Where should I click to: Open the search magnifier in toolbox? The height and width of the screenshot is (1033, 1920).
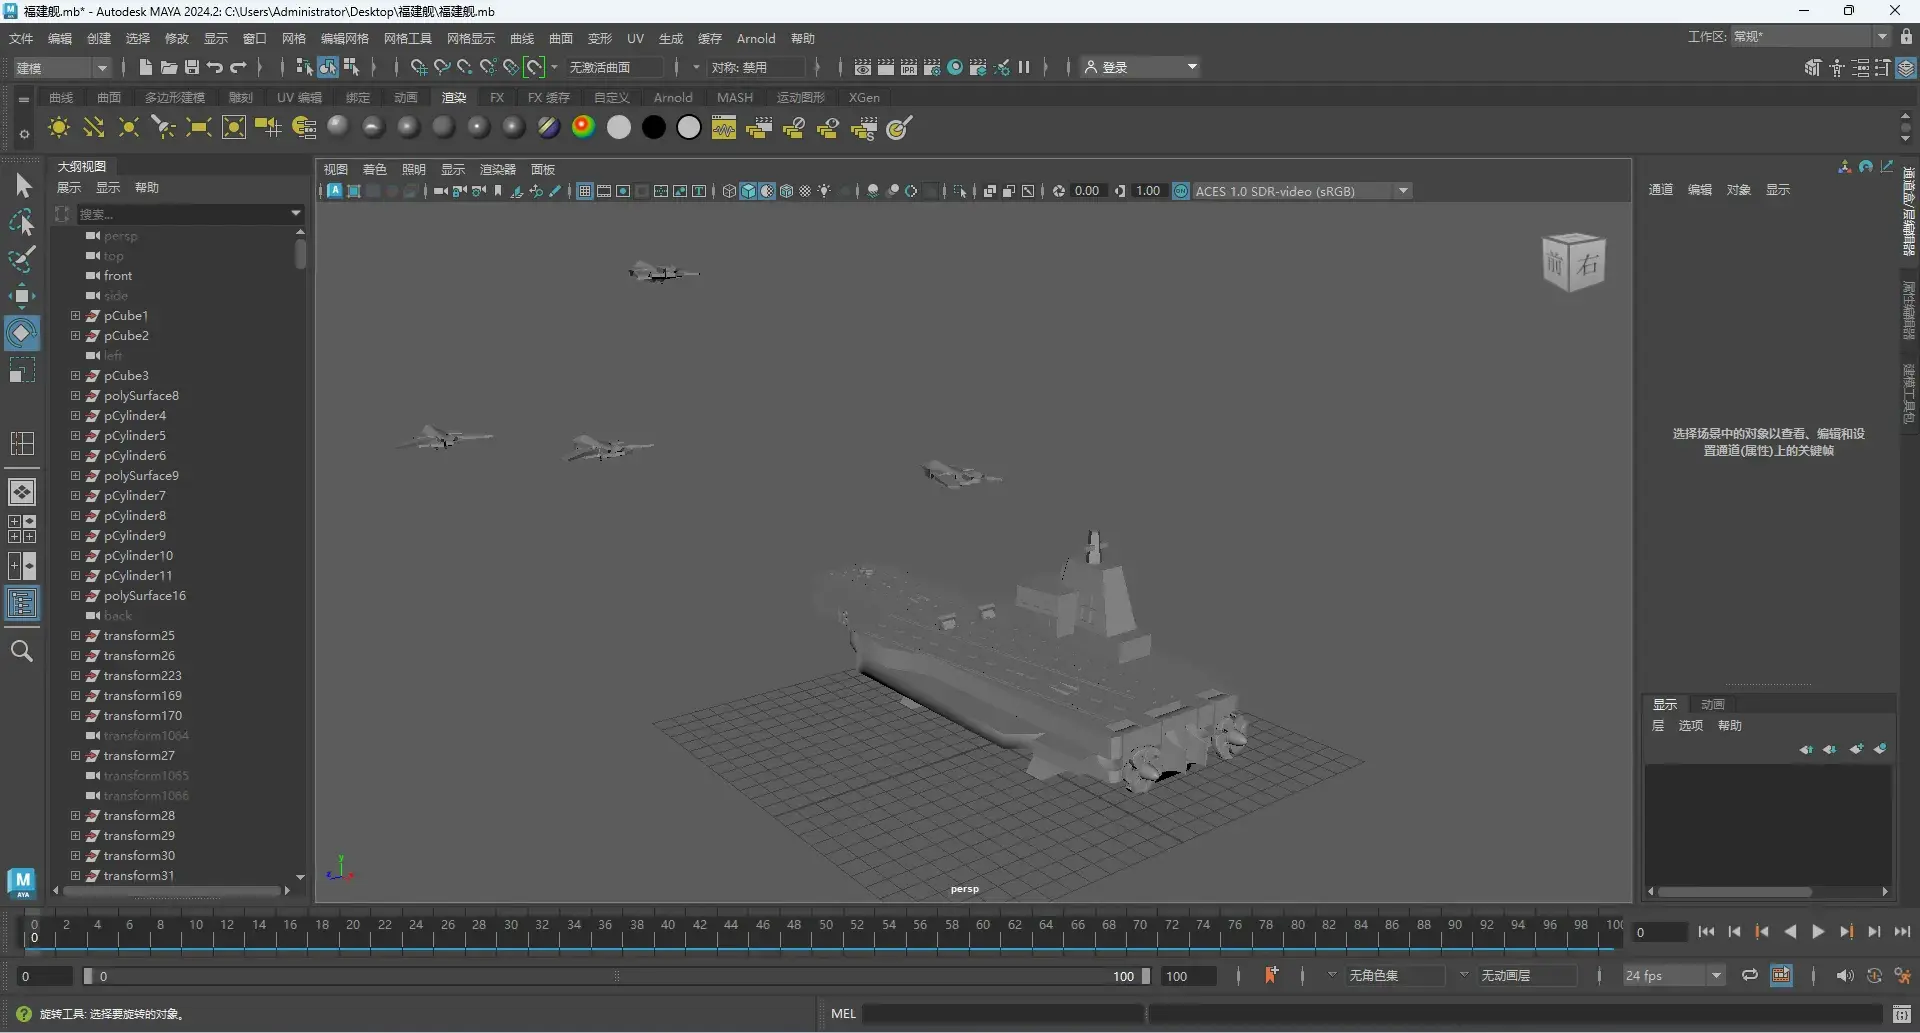coord(22,651)
